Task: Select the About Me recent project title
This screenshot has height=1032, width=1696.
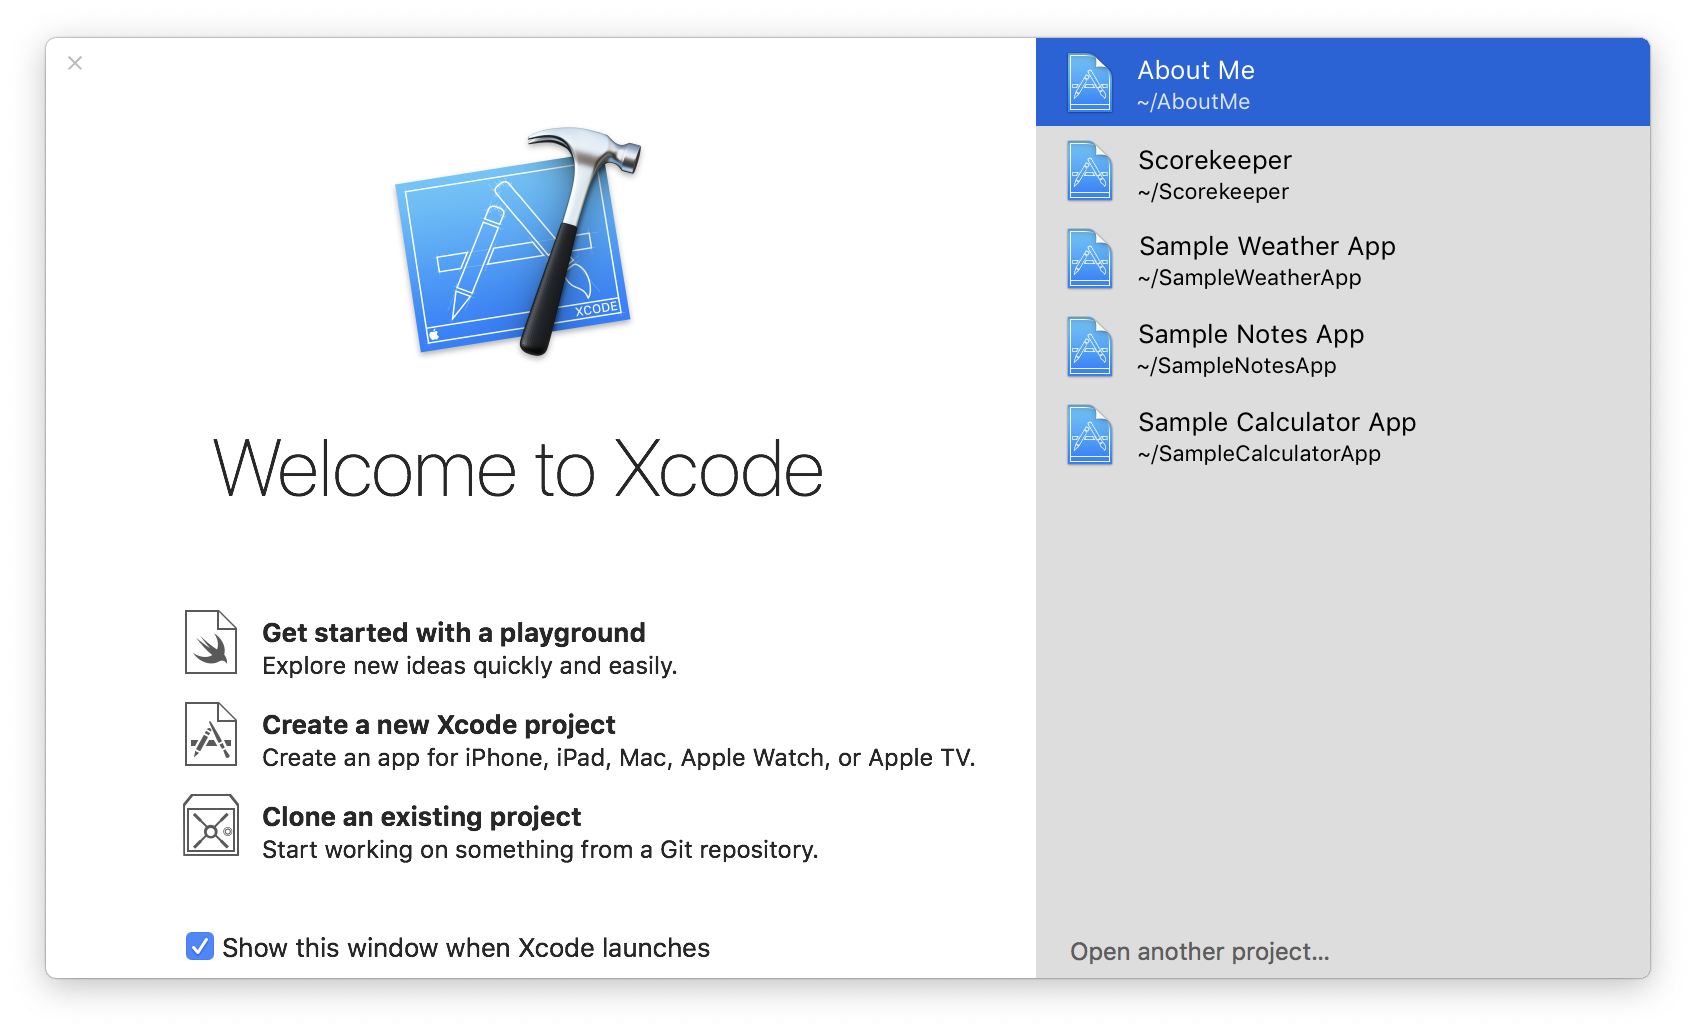Action: 1196,70
